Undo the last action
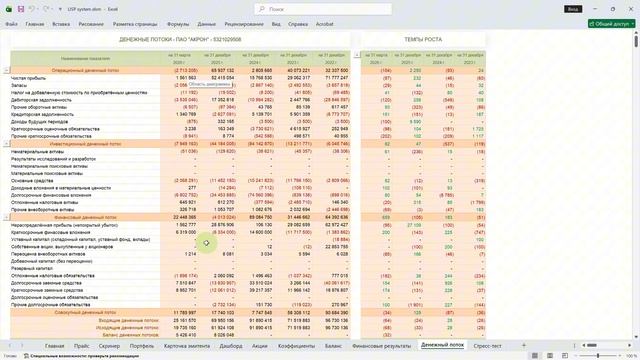Viewport: 640px width, 360px height. [x=32, y=9]
